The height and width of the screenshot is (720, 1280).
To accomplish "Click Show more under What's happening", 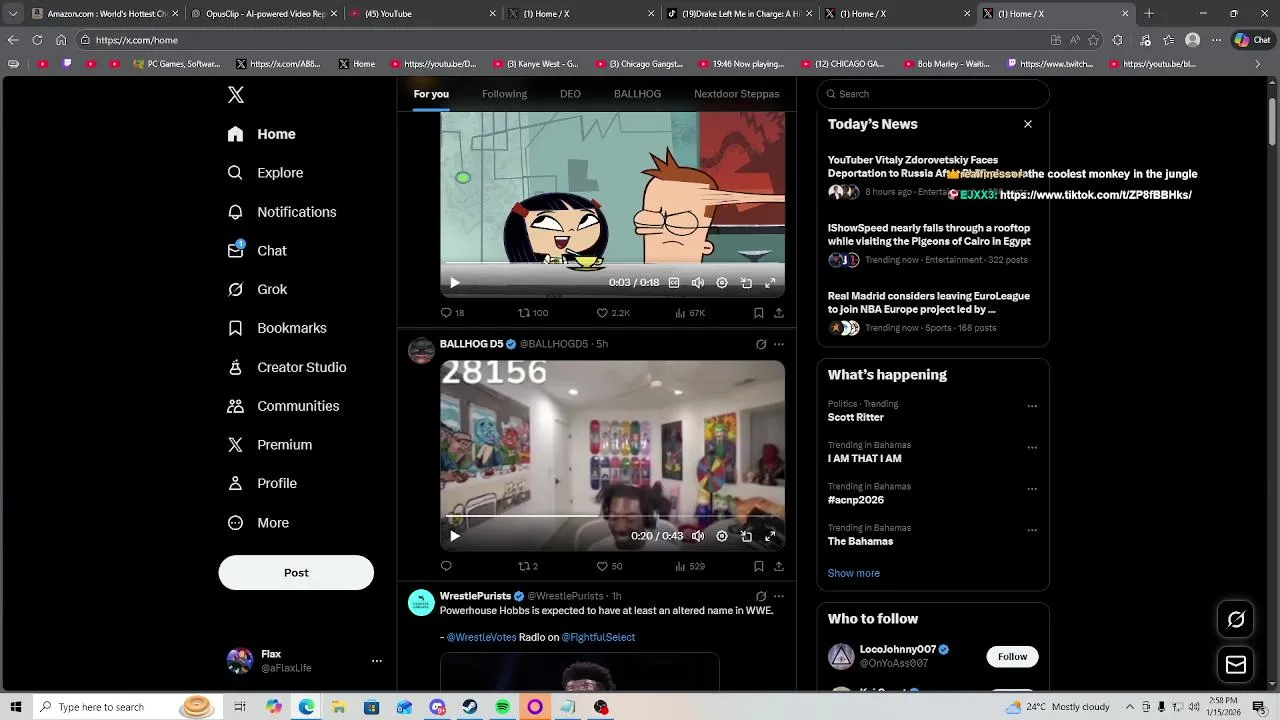I will (853, 574).
